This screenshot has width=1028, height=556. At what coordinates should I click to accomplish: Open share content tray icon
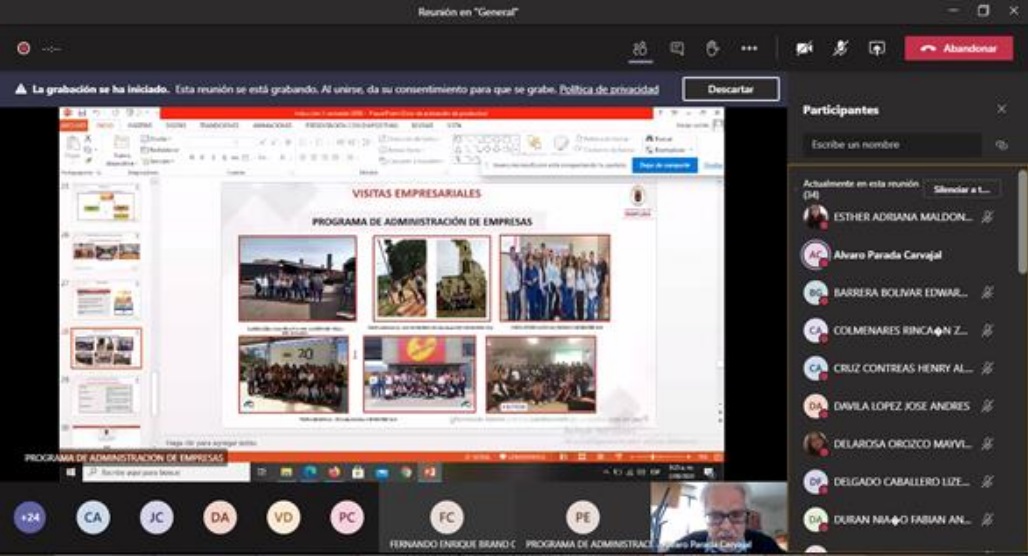(x=877, y=48)
